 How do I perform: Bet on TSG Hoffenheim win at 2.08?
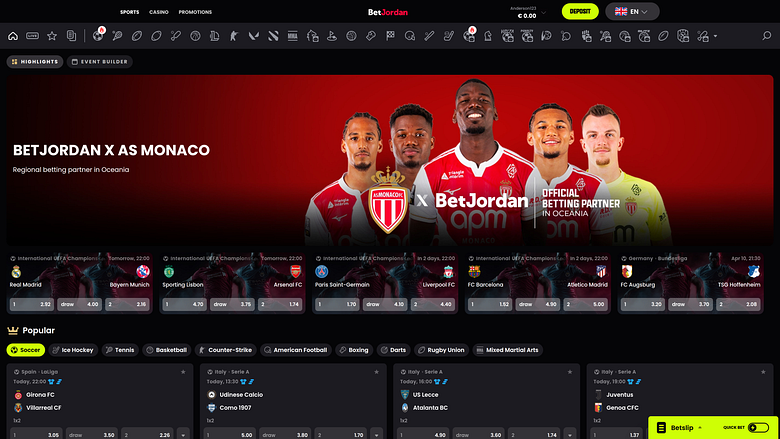[738, 304]
